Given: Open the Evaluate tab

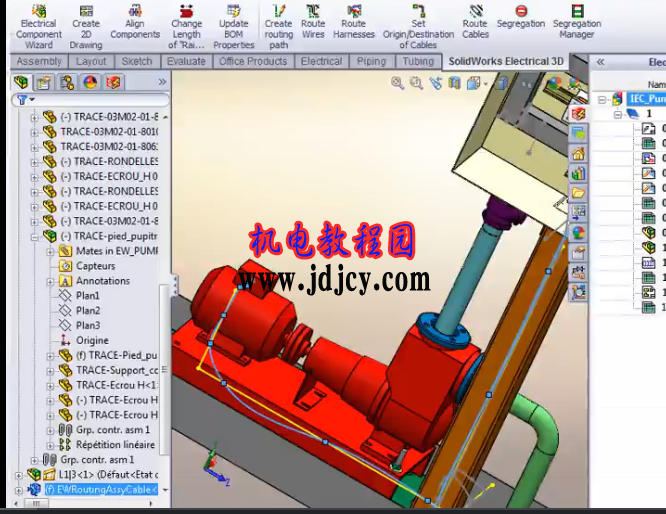Looking at the screenshot, I should pos(186,62).
